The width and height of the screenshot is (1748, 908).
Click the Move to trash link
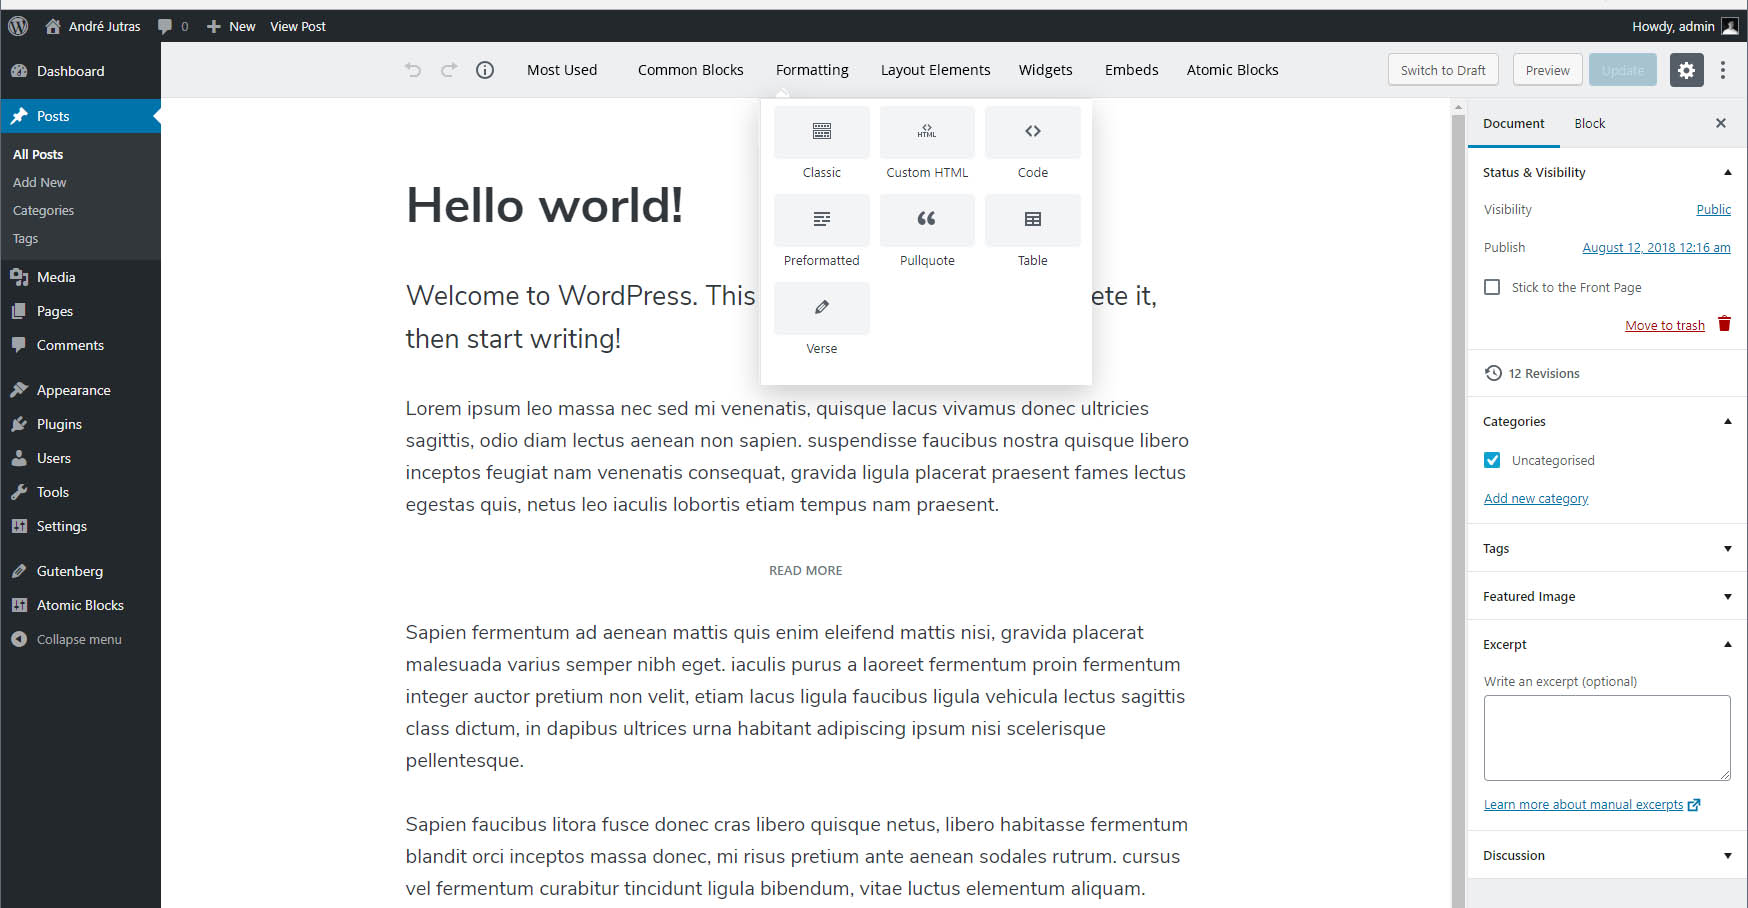pos(1664,325)
